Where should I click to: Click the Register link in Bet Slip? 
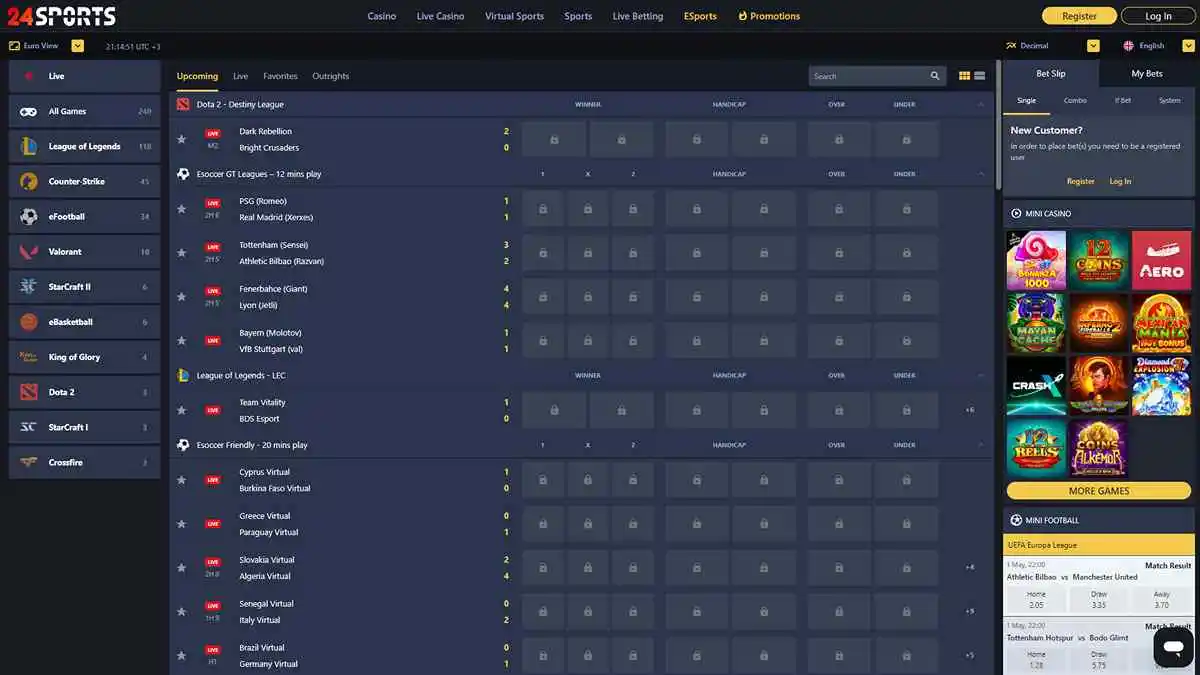[x=1080, y=181]
